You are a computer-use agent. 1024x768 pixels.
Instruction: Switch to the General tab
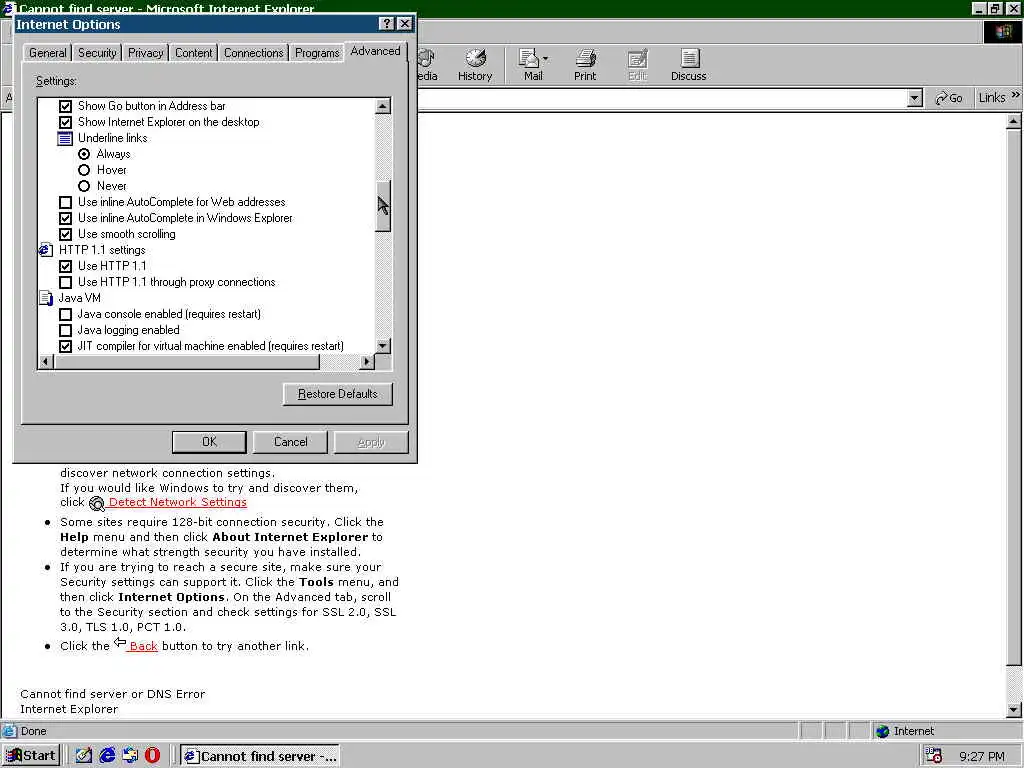coord(48,53)
